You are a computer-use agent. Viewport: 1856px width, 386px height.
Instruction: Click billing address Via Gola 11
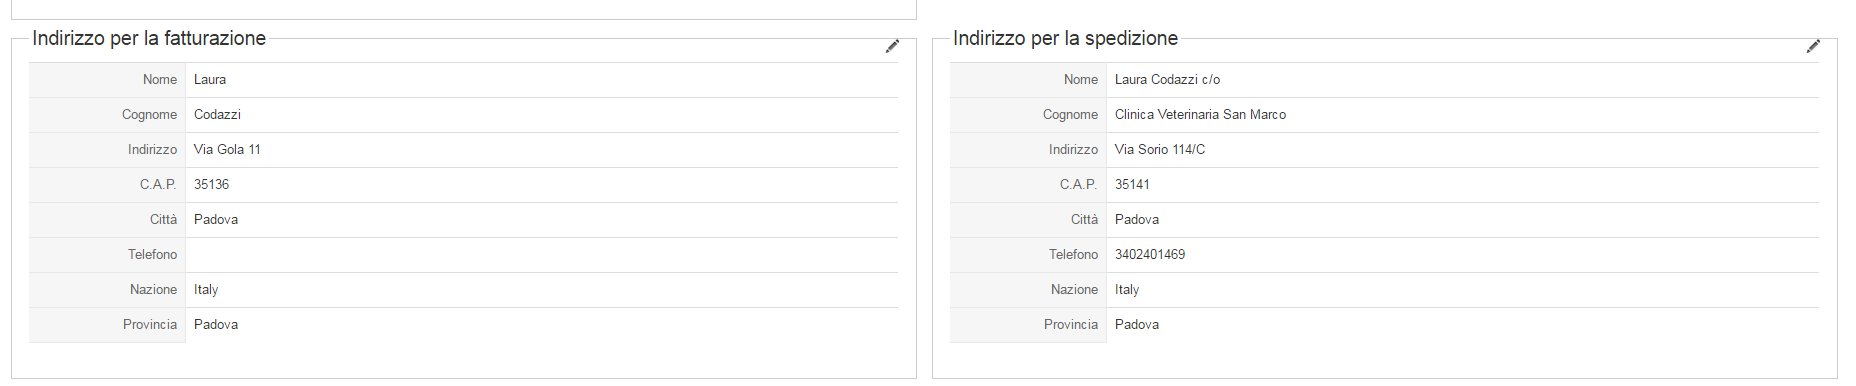227,150
